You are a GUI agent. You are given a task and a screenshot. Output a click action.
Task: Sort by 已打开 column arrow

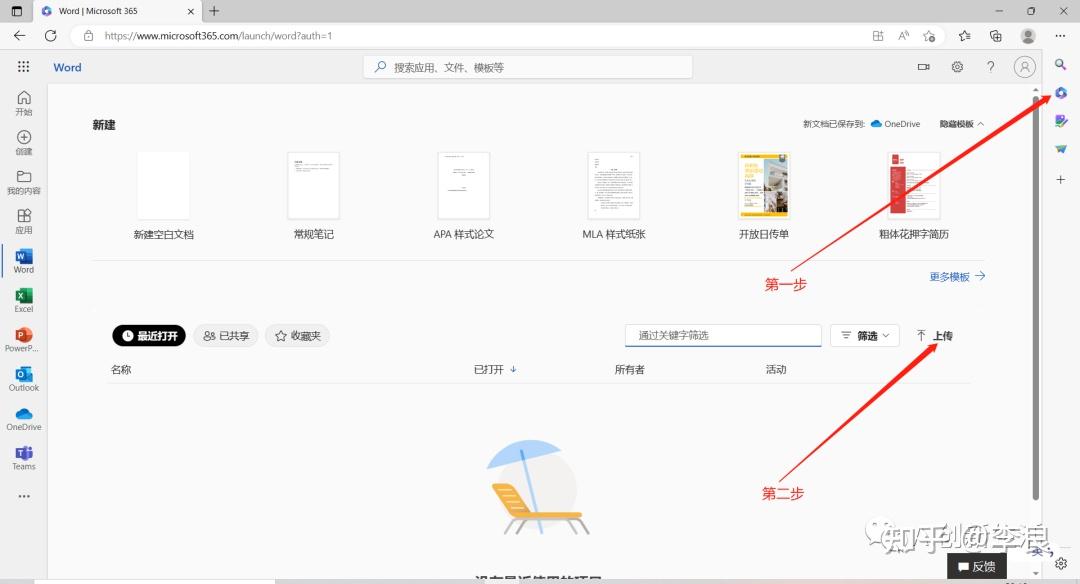pos(513,369)
